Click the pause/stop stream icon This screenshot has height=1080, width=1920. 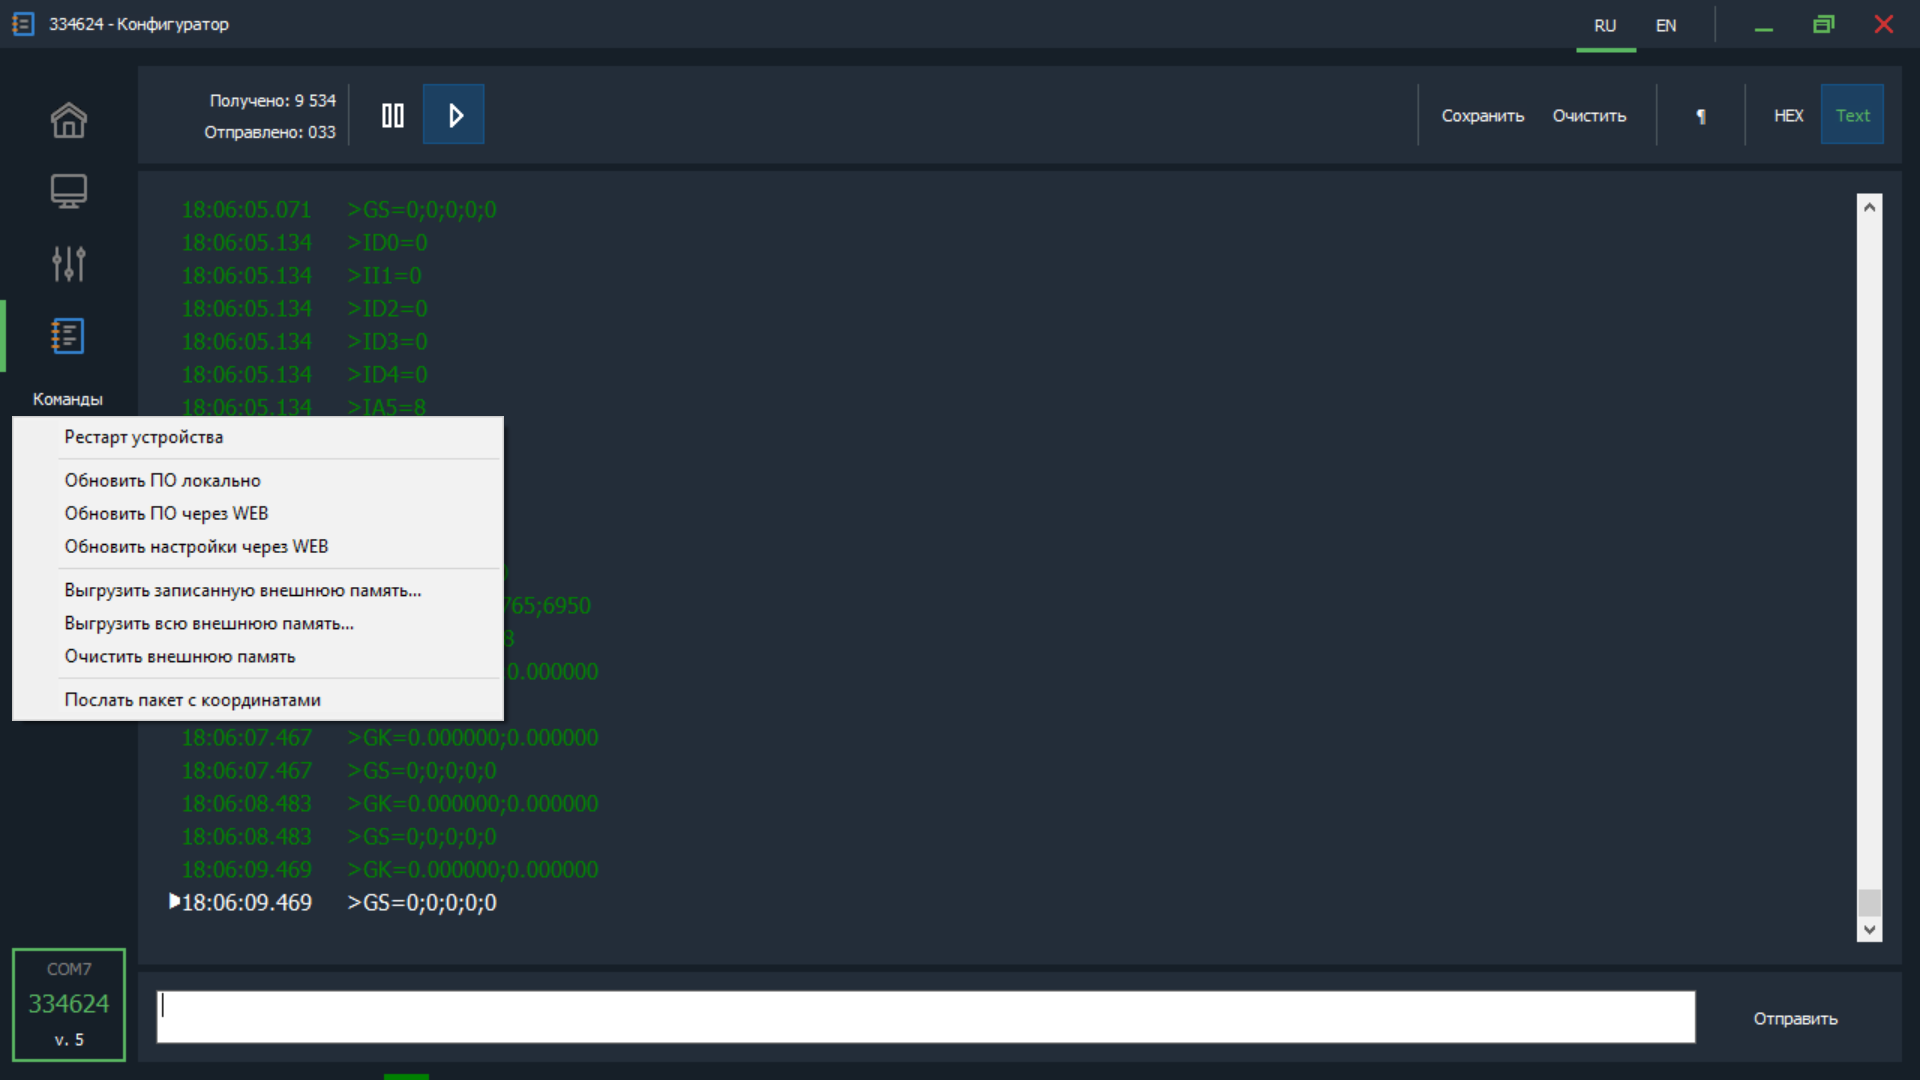click(x=393, y=115)
